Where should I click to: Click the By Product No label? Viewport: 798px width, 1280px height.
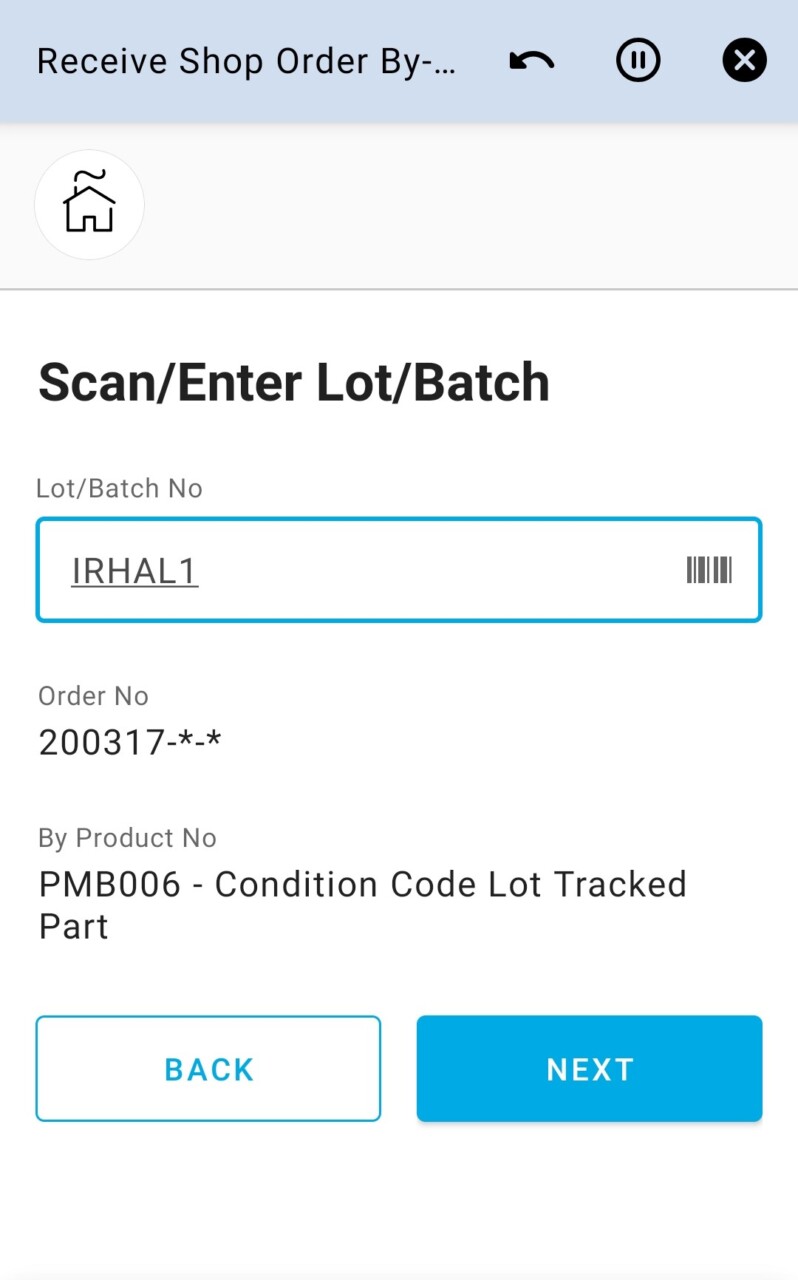(x=127, y=838)
